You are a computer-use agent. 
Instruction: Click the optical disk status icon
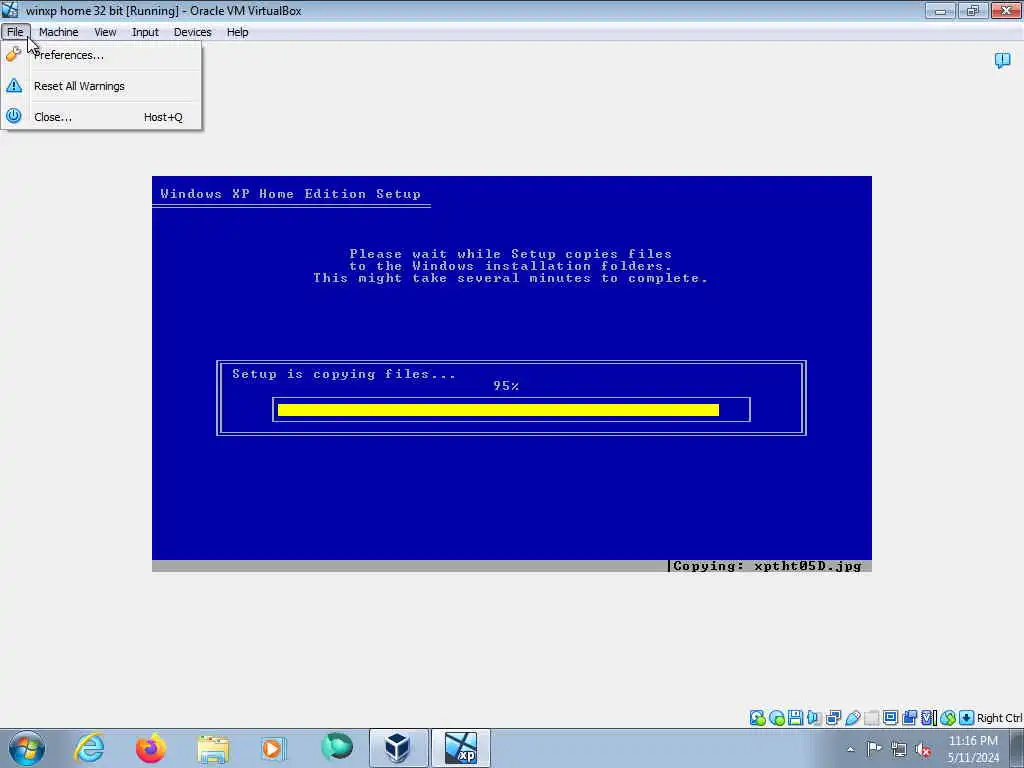[776, 718]
